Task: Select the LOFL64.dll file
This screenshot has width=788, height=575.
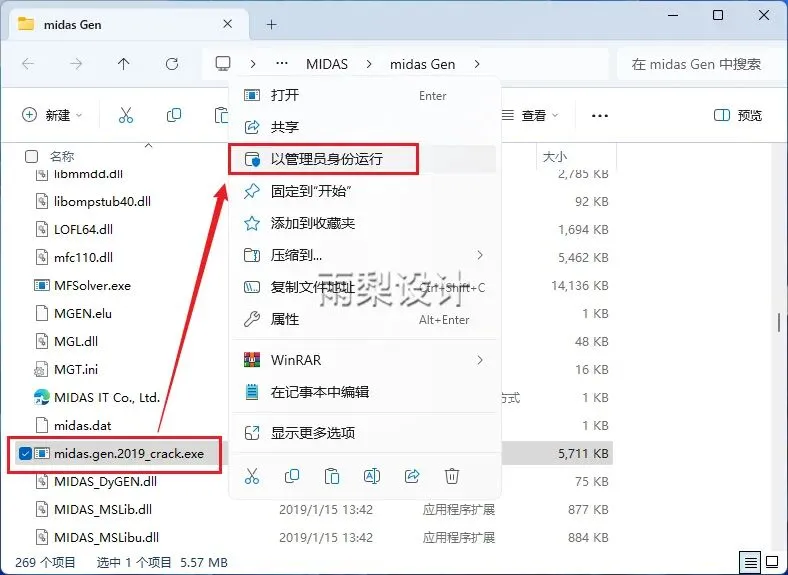Action: [83, 230]
